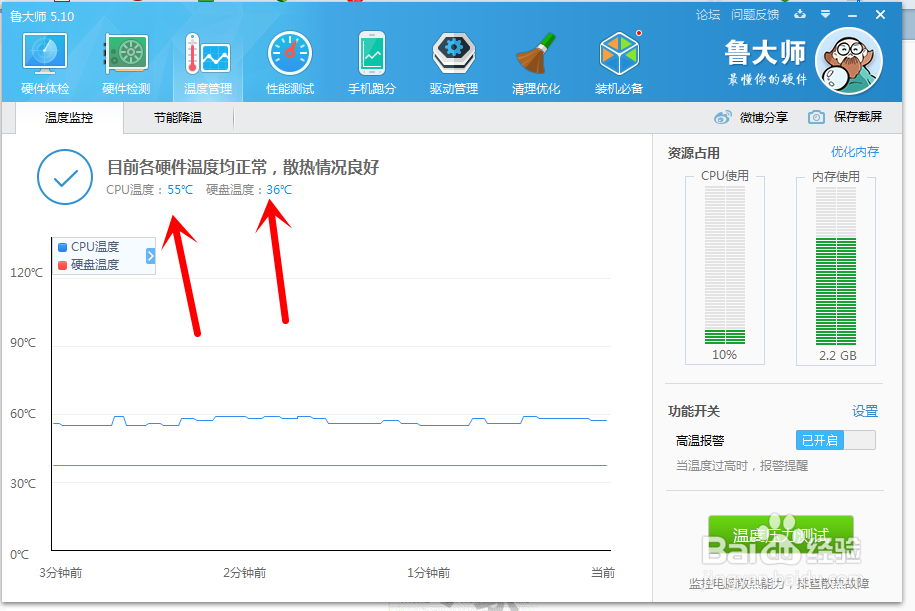The width and height of the screenshot is (915, 611).
Task: Click the CPU temperature value 55℃
Action: coord(180,190)
